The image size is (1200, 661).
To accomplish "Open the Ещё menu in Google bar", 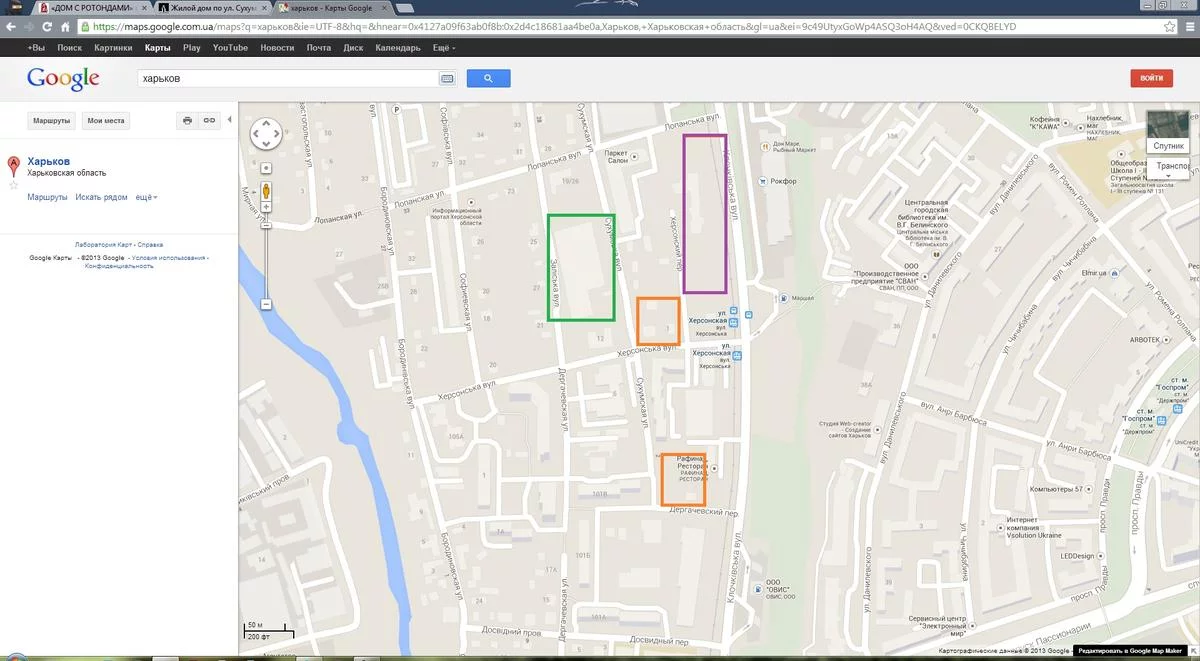I will click(x=444, y=48).
